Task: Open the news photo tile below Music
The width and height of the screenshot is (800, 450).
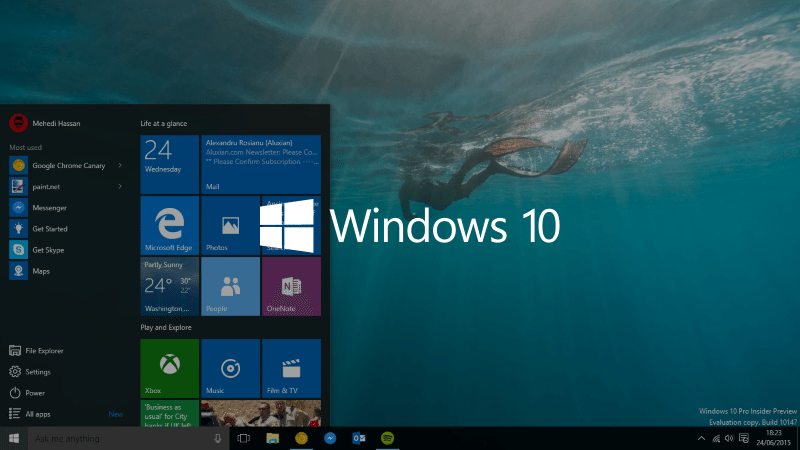Action: click(x=261, y=413)
